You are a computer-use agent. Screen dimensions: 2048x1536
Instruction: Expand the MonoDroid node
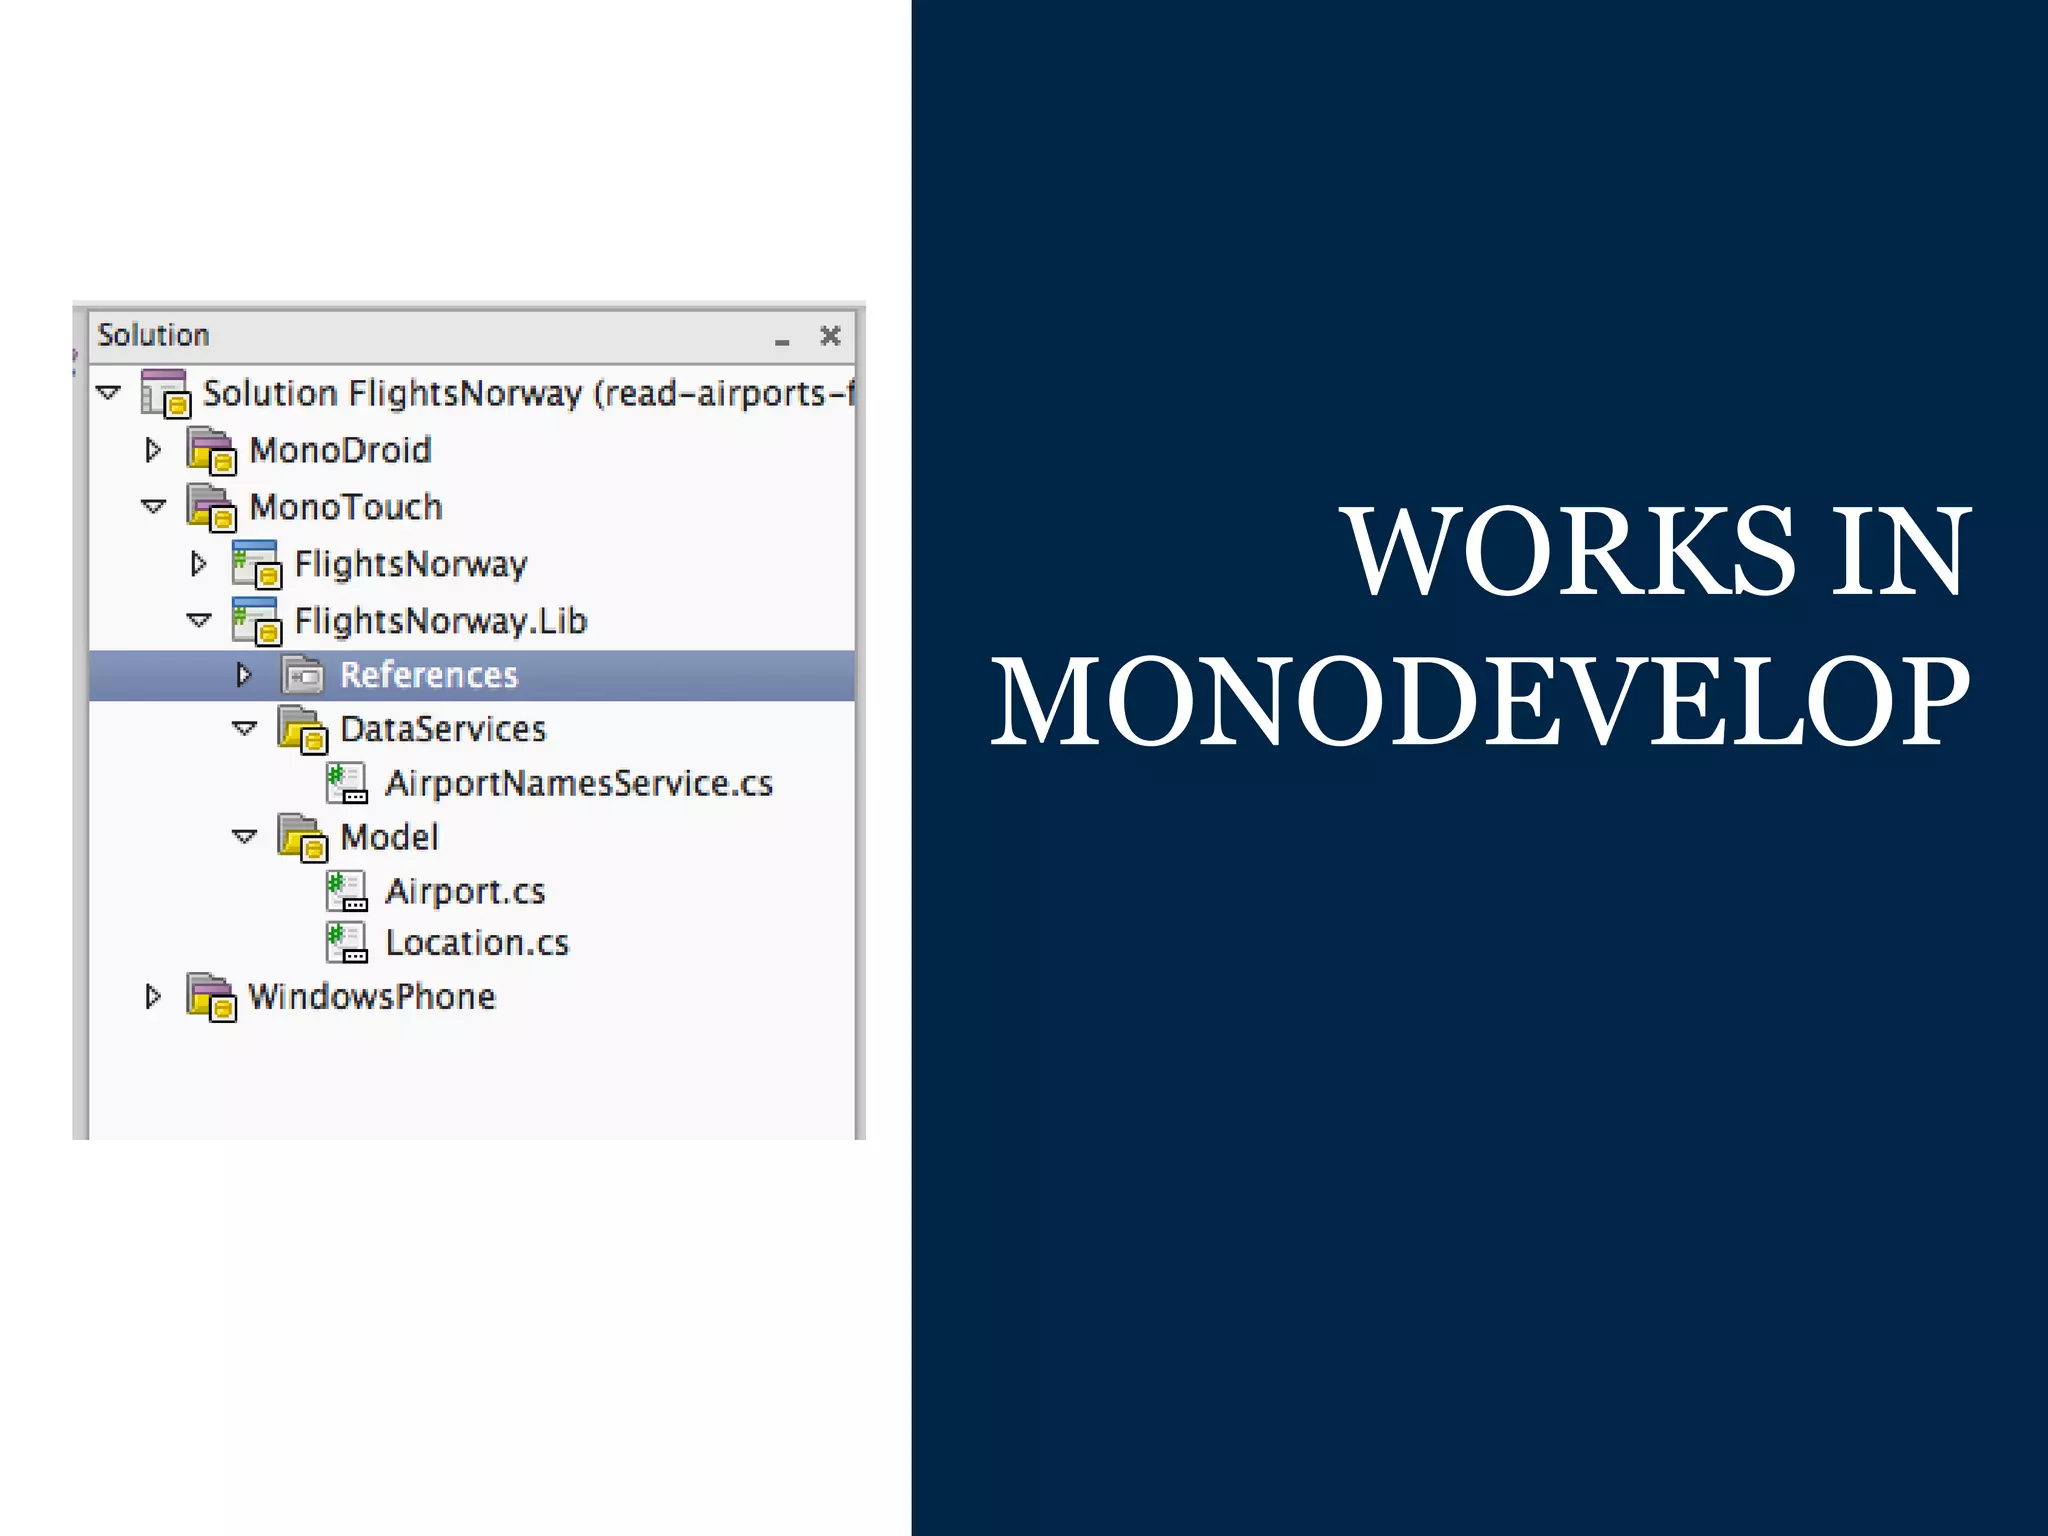tap(153, 450)
